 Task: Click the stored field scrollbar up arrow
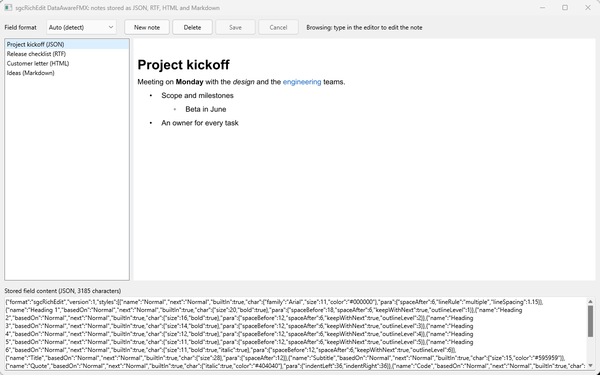590,302
